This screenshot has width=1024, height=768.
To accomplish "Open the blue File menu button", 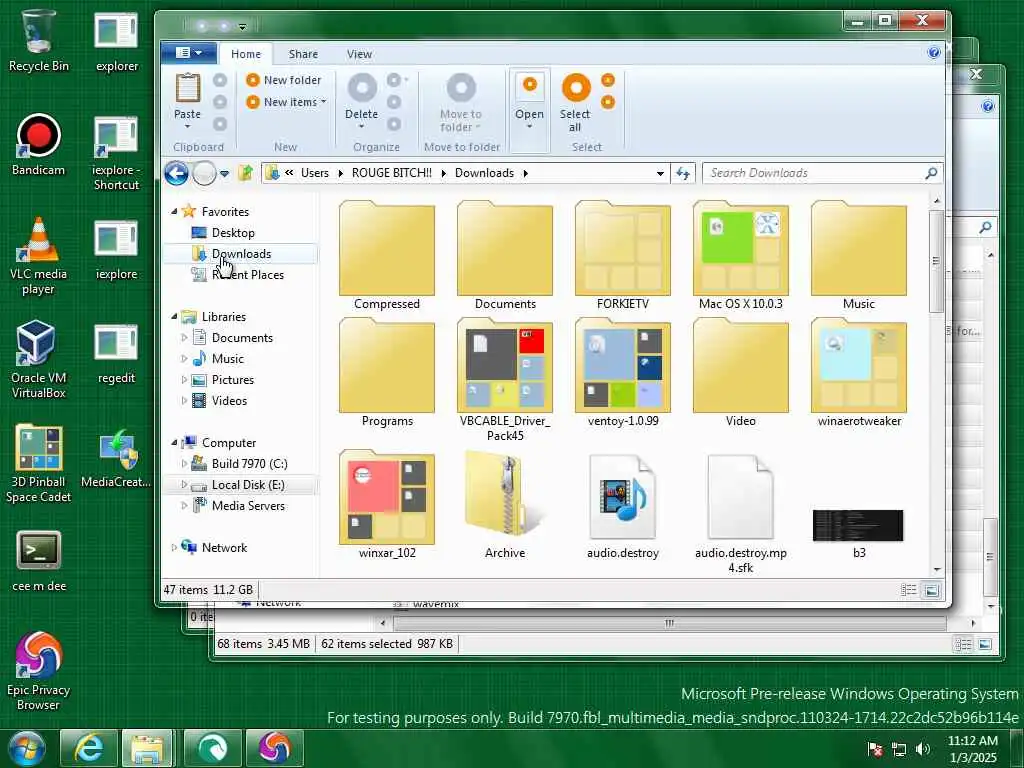I will coord(189,52).
